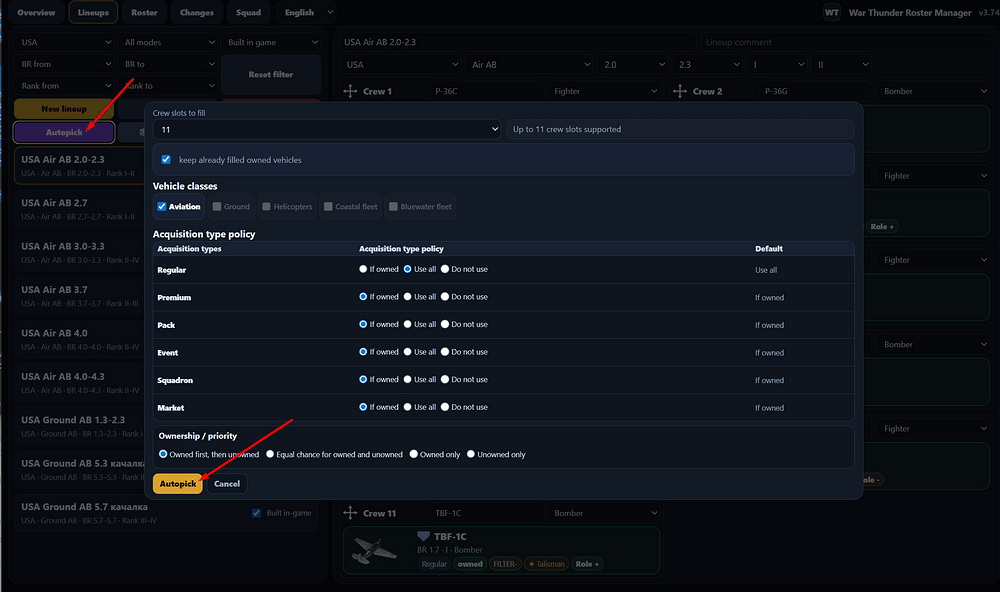
Task: Select the USA Air AB 2.7 lineup
Action: [80, 210]
